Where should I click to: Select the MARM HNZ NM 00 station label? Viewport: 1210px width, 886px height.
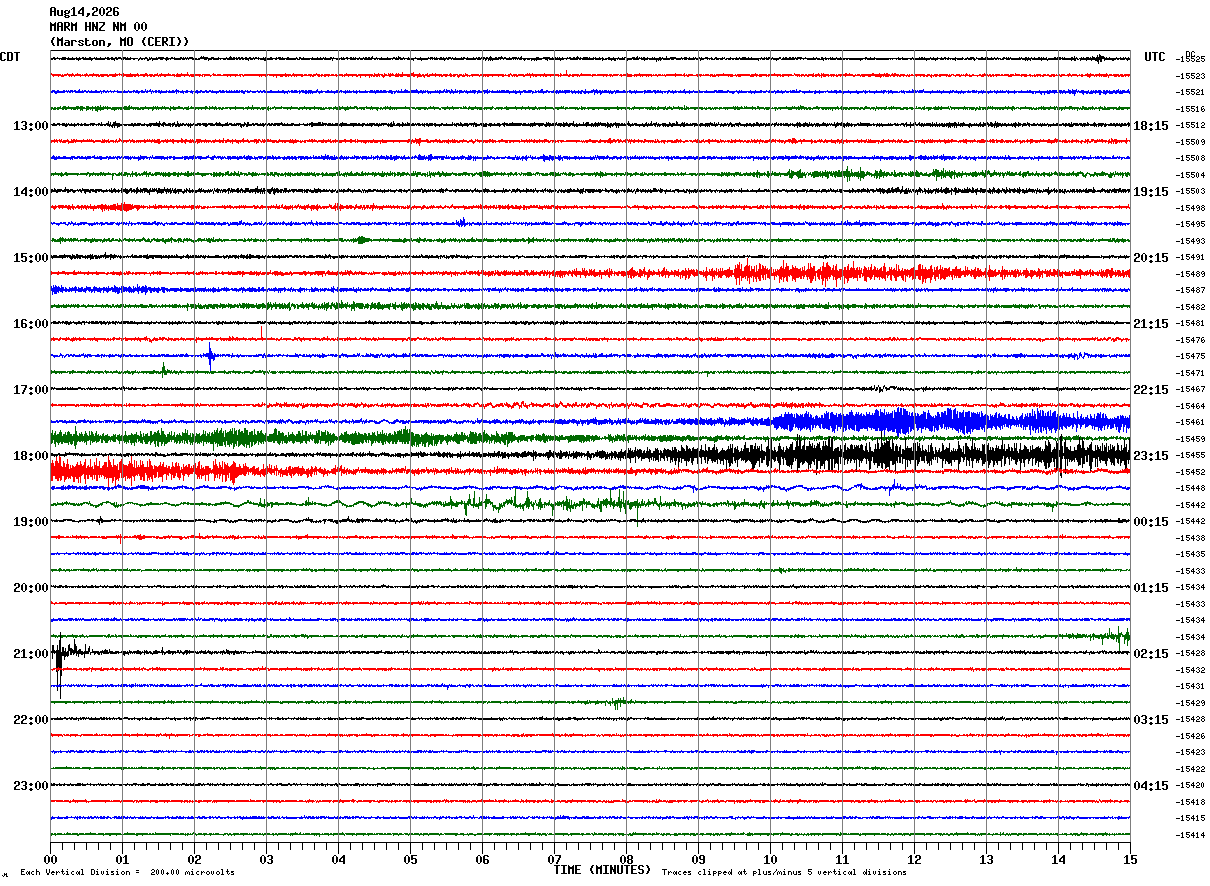pyautogui.click(x=98, y=27)
